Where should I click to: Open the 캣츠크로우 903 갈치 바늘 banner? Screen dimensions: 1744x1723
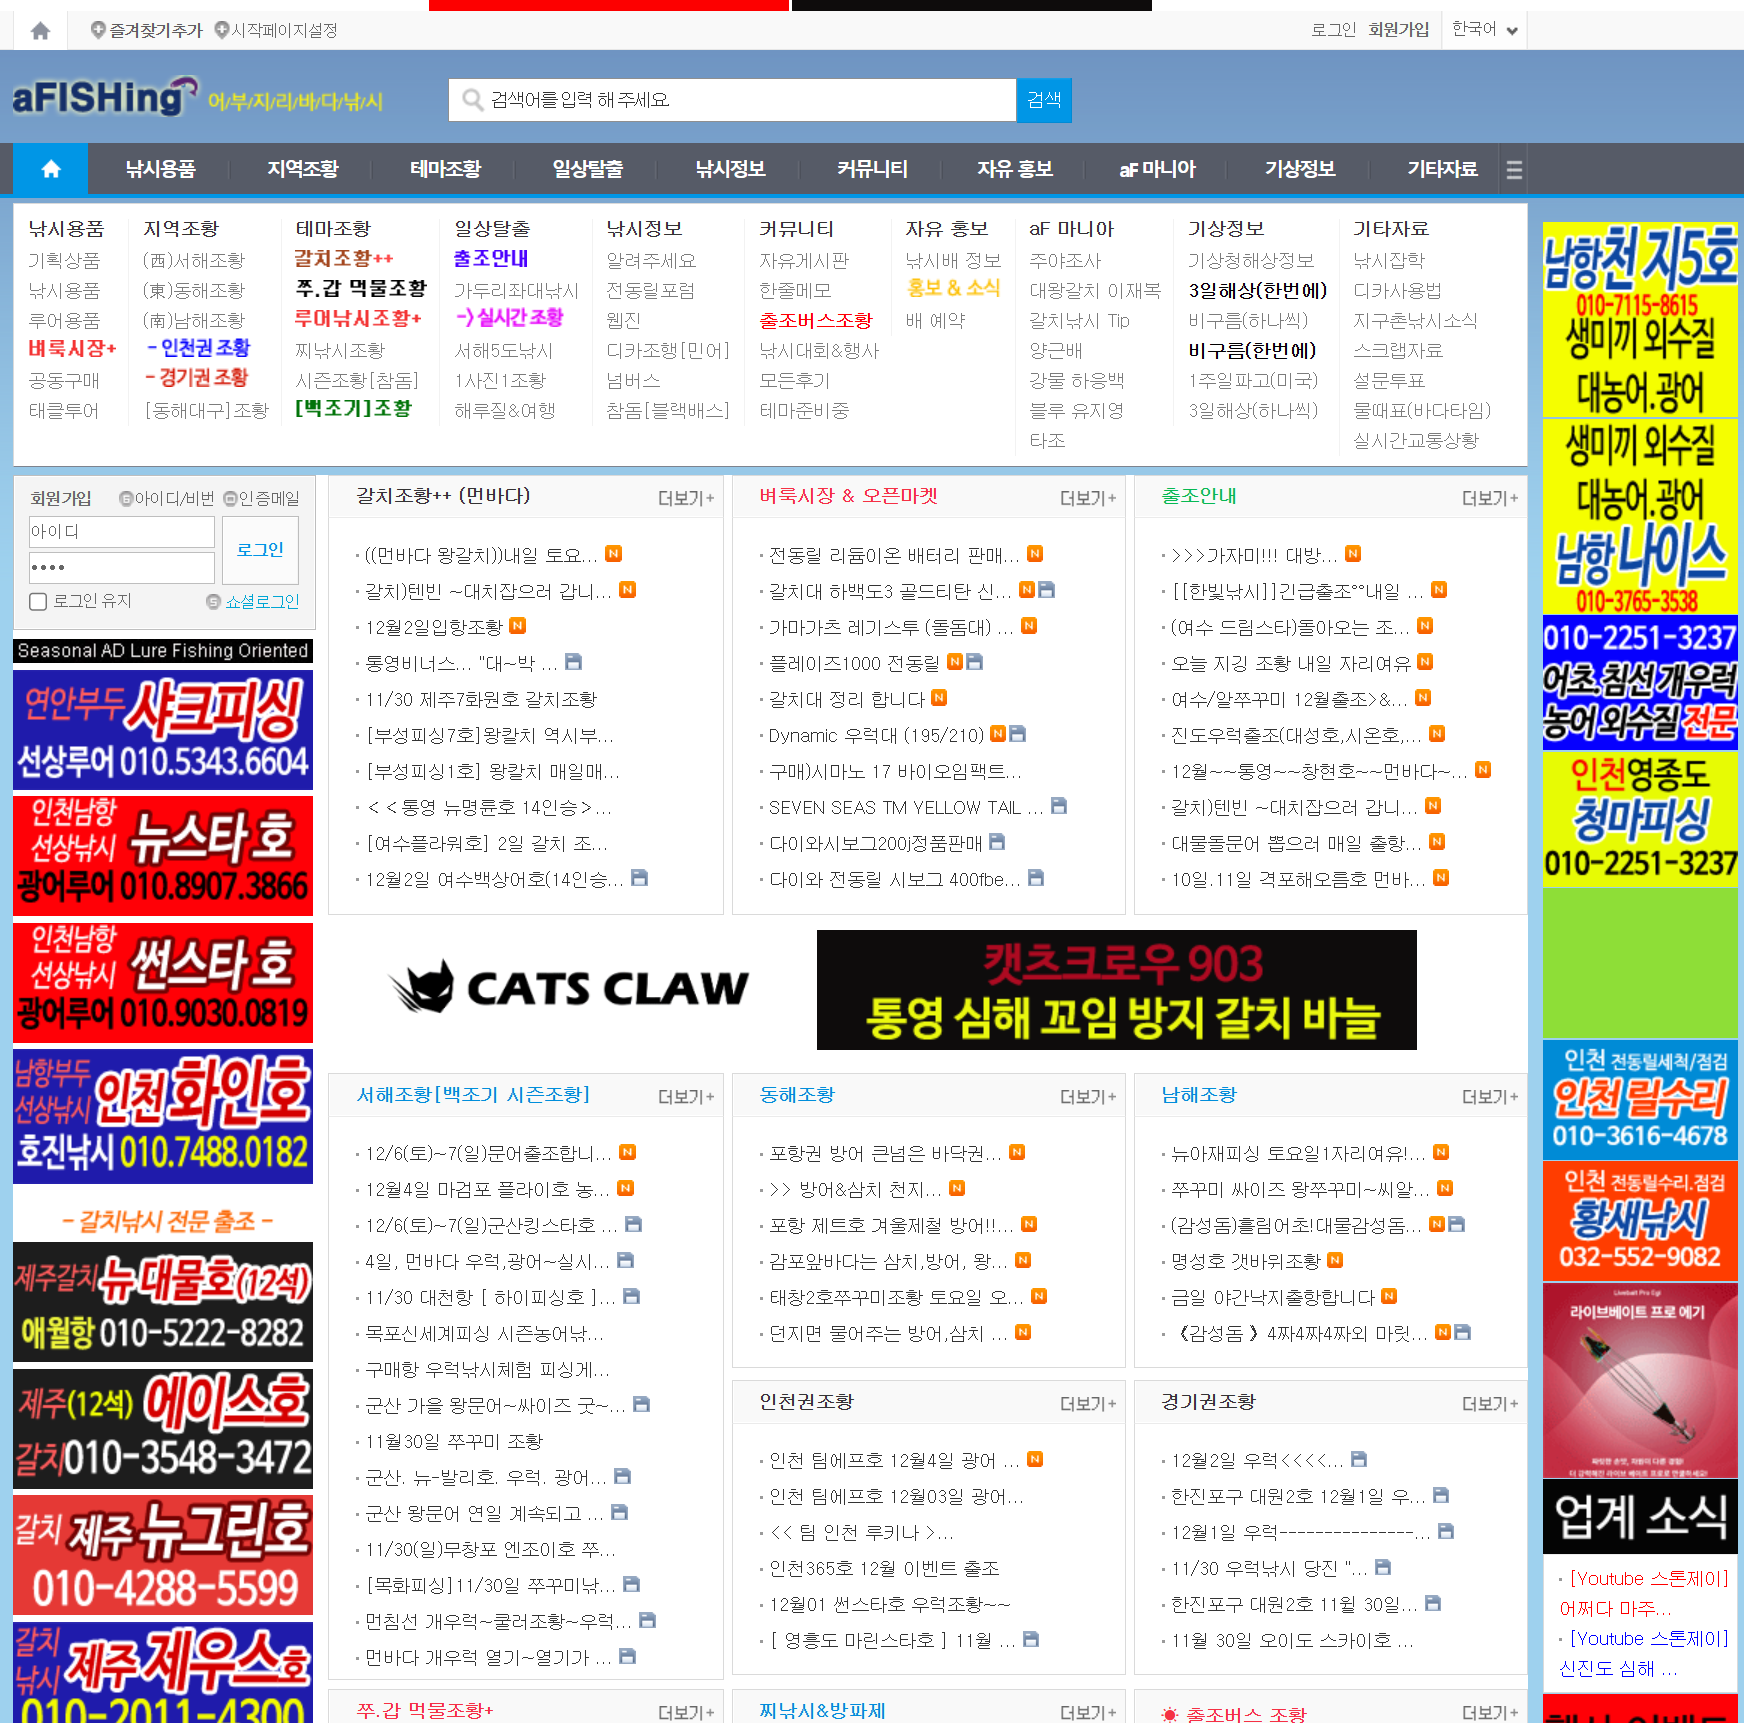coord(1117,990)
